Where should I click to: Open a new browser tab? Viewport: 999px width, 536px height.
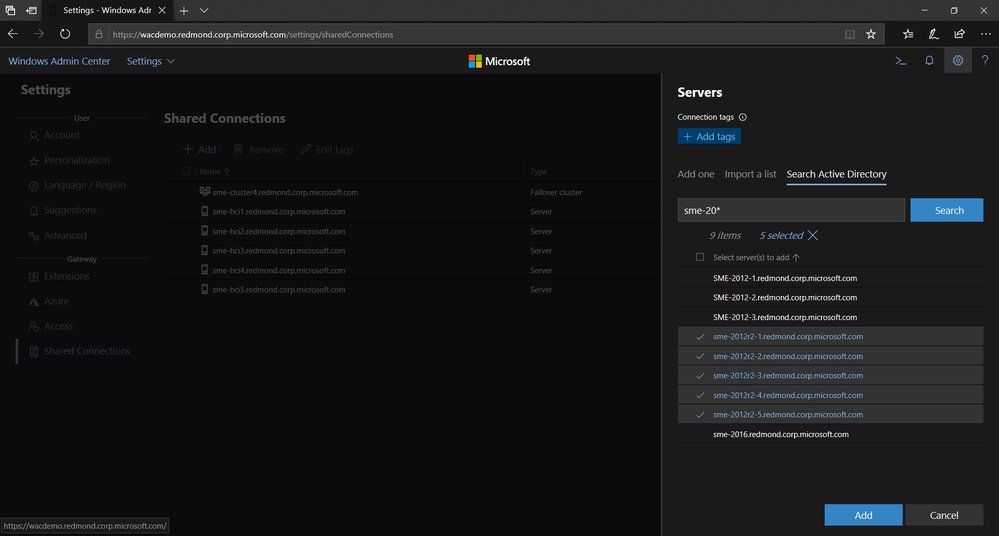pyautogui.click(x=183, y=11)
